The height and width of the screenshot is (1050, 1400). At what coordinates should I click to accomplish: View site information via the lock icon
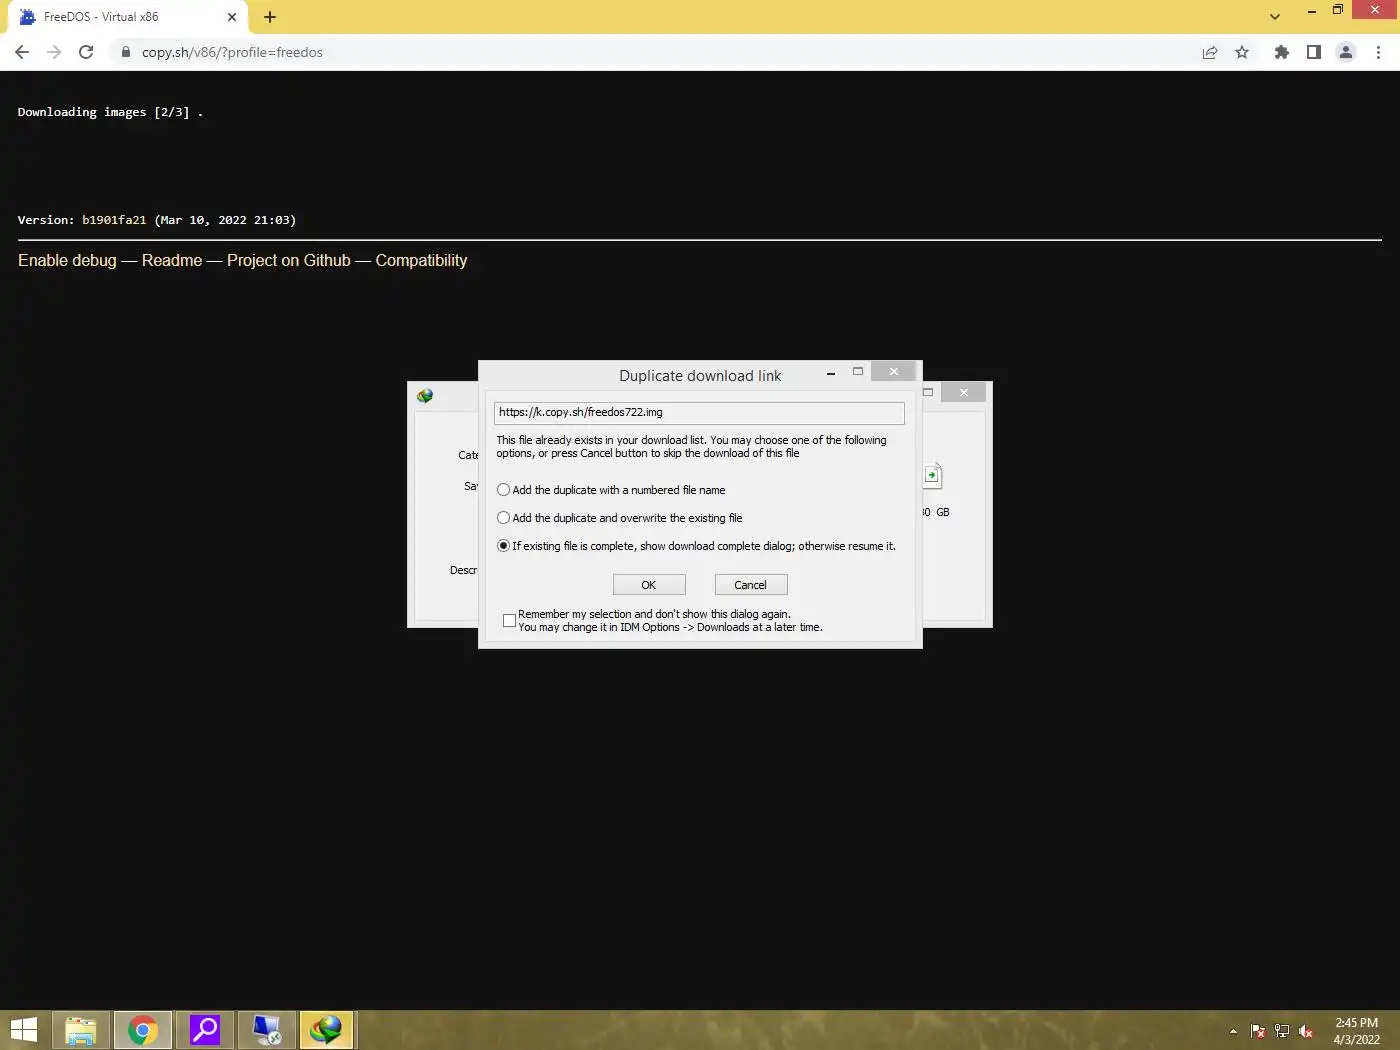125,52
